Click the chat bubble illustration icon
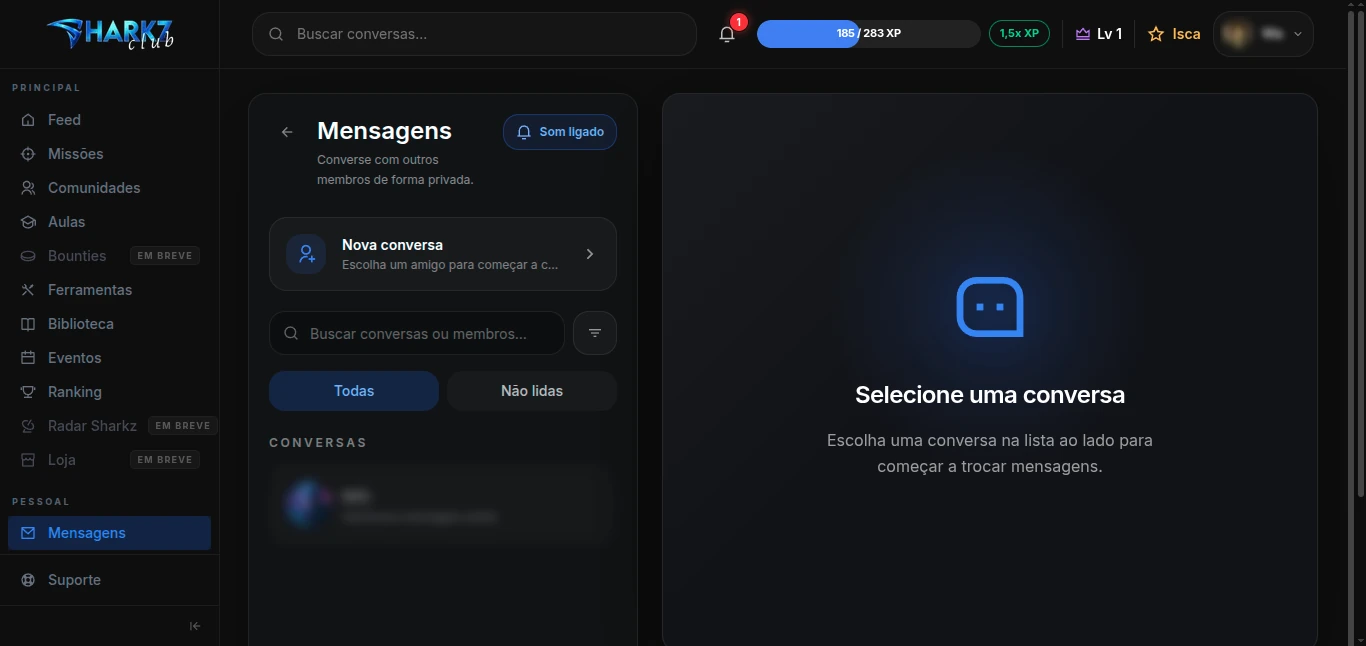Viewport: 1366px width, 646px height. [990, 307]
